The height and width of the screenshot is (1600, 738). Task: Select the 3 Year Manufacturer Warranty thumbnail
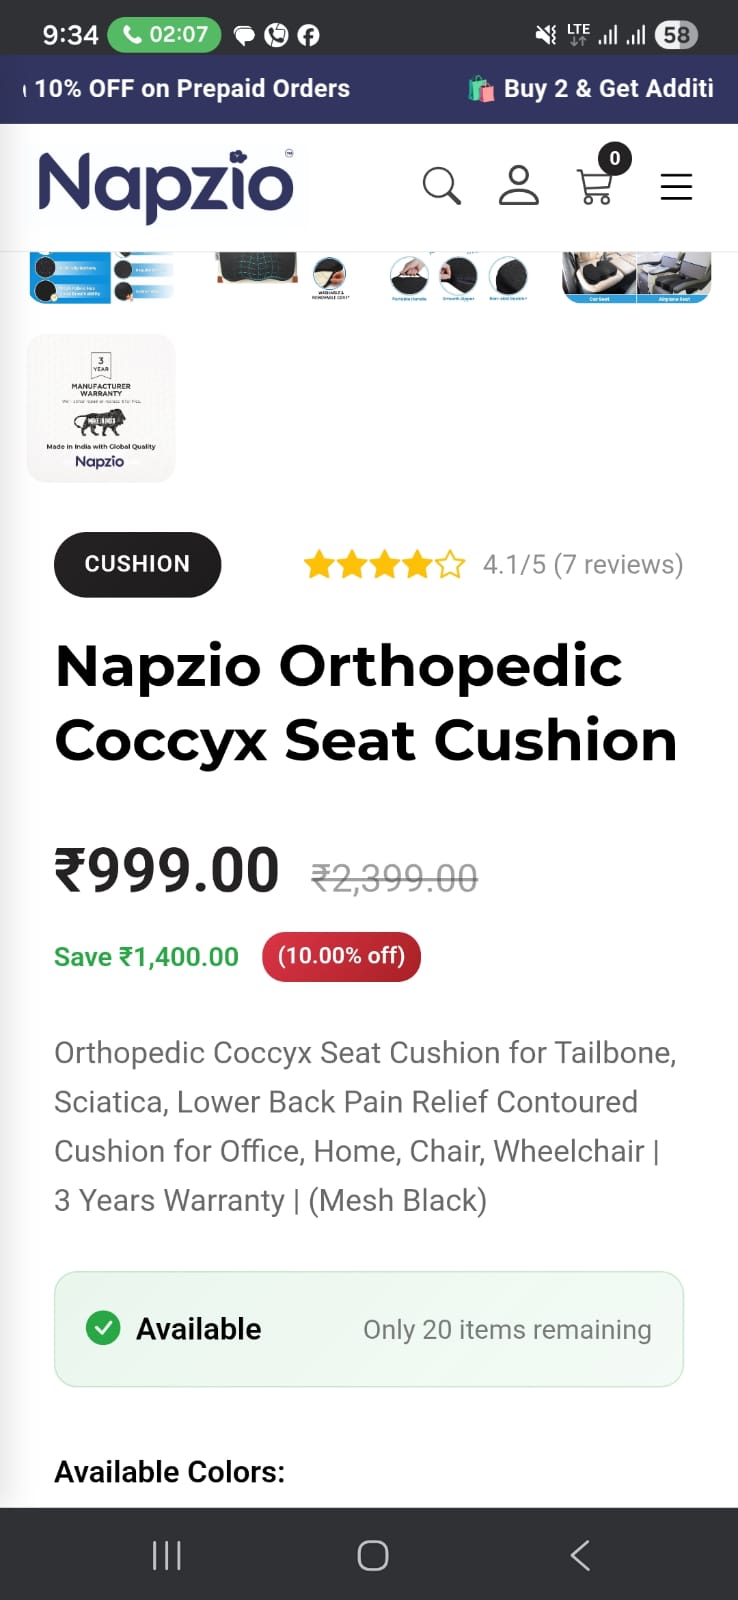click(x=101, y=408)
